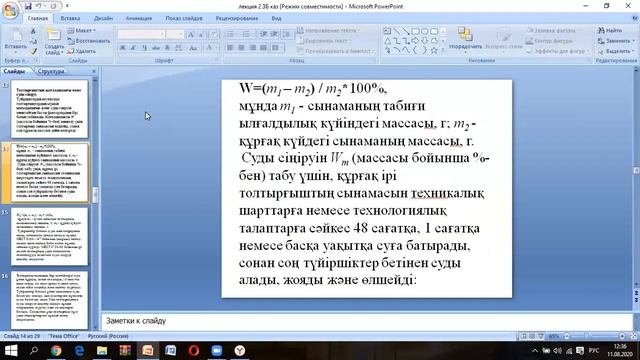Viewport: 640px width, 360px height.
Task: Select the text box shape
Action: coord(387,31)
